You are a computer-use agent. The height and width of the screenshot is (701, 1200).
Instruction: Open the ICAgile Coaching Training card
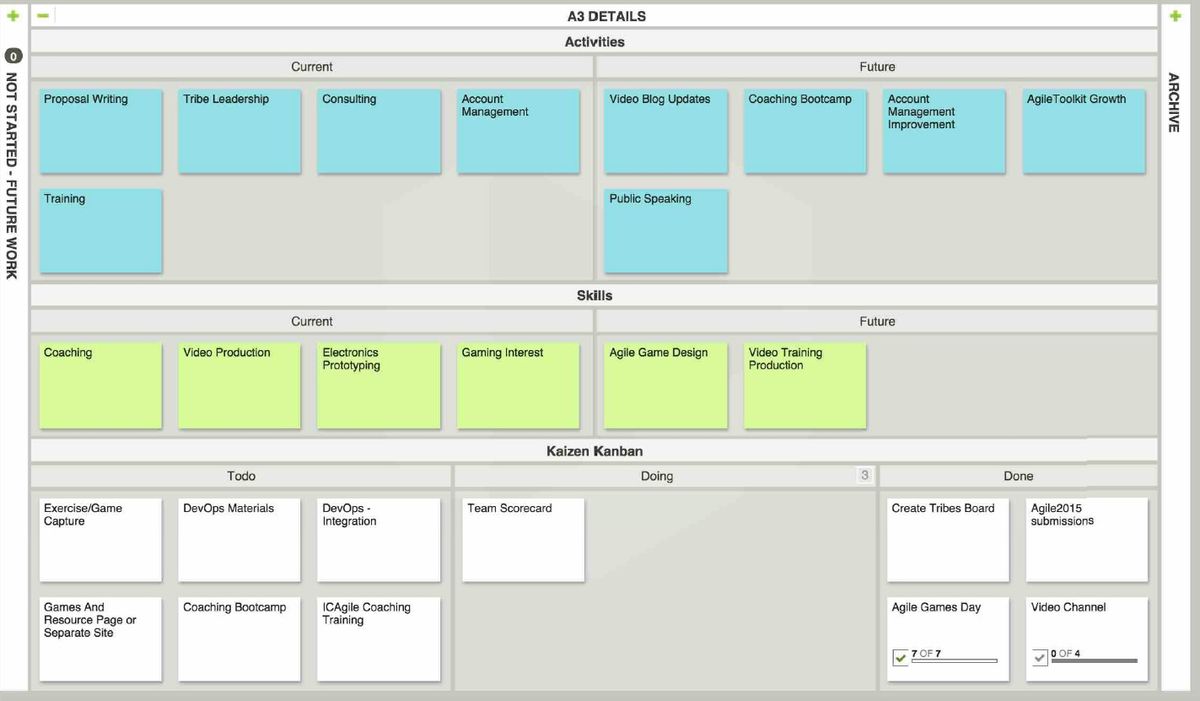click(379, 639)
